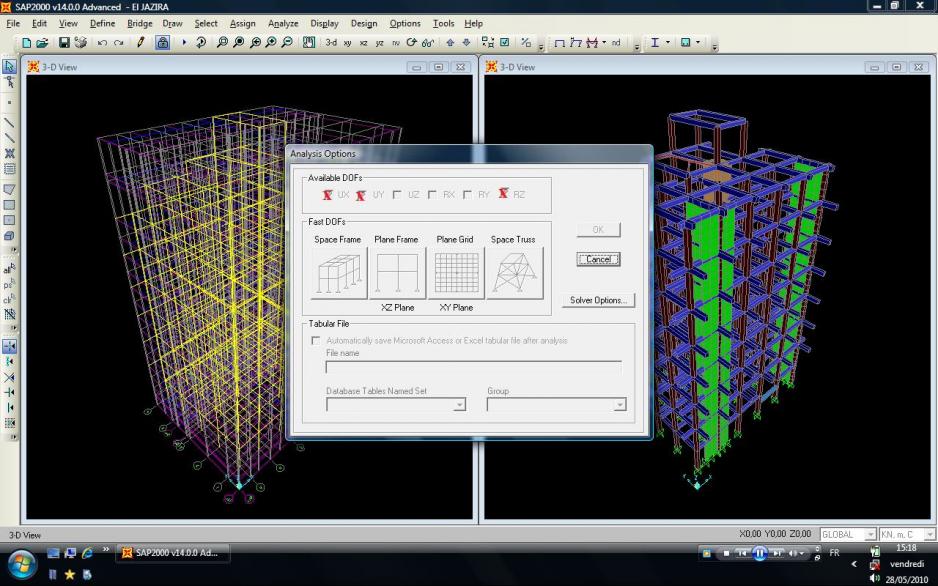
Task: Choose the Plane Grid XY preset
Action: pos(456,273)
